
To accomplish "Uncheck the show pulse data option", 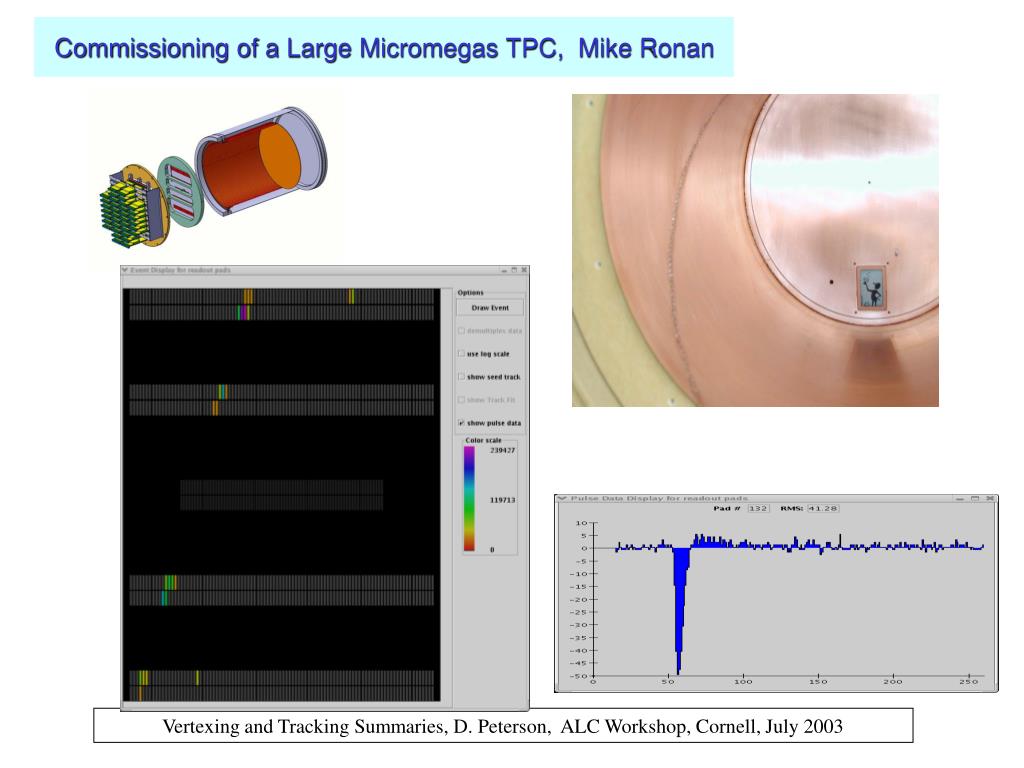I will (x=461, y=423).
